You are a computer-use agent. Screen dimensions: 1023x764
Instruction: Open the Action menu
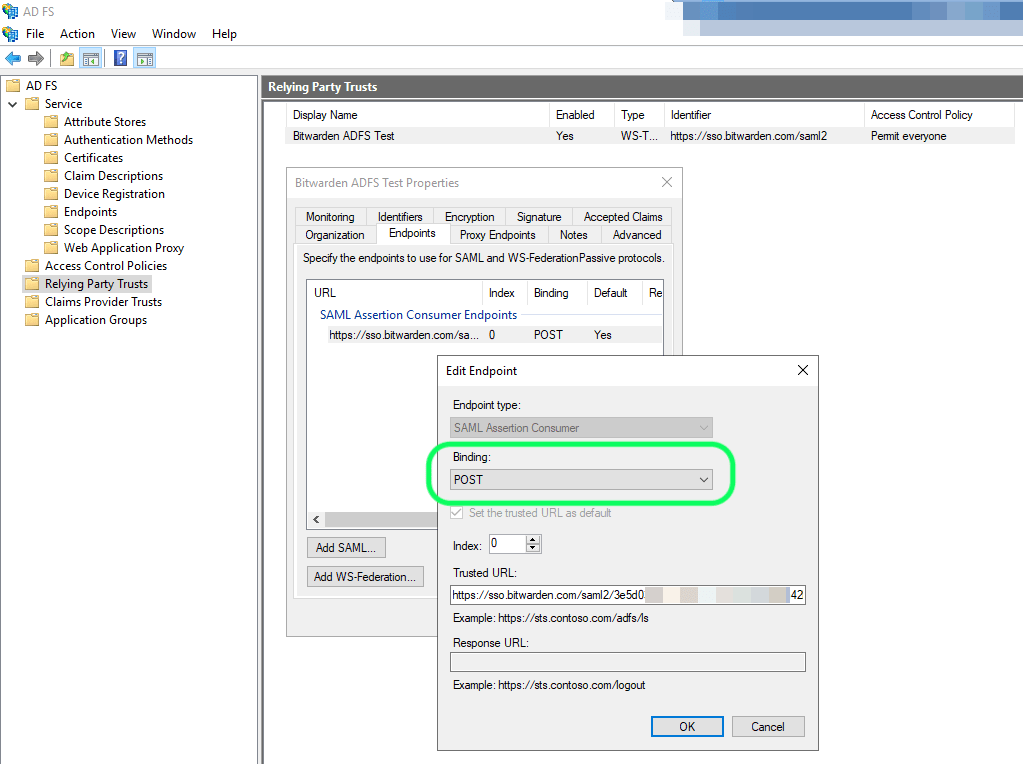point(77,33)
